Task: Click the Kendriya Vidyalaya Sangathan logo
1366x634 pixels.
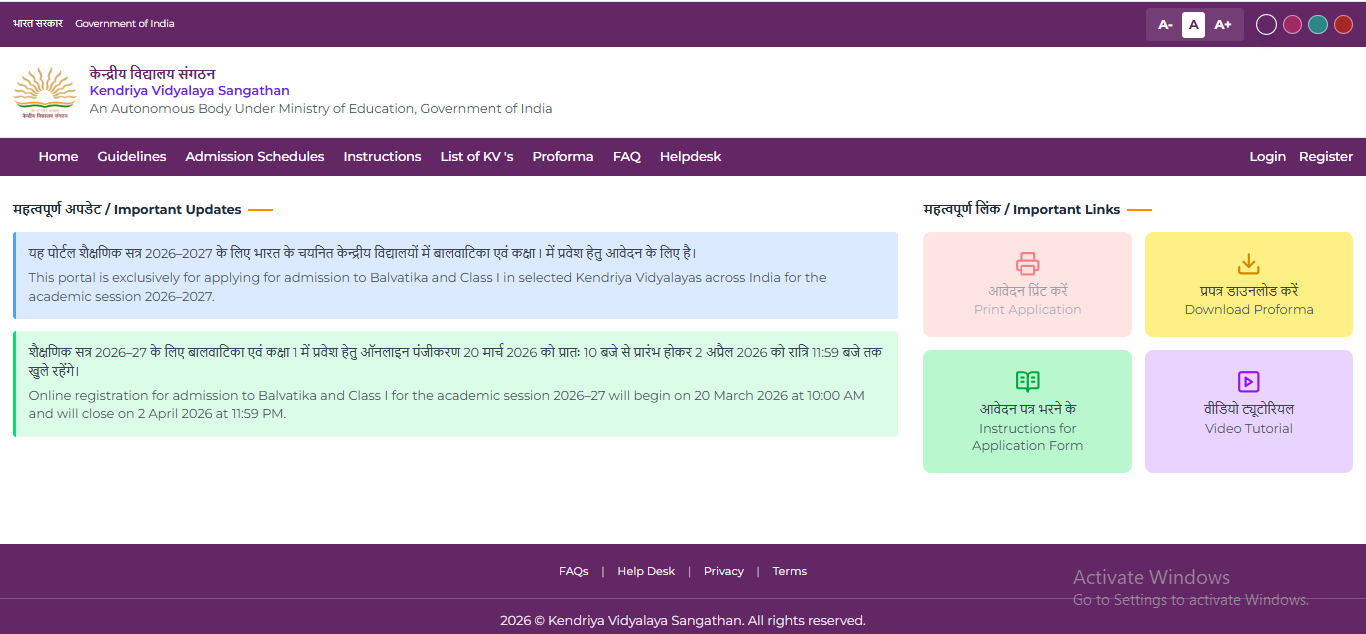Action: coord(44,92)
